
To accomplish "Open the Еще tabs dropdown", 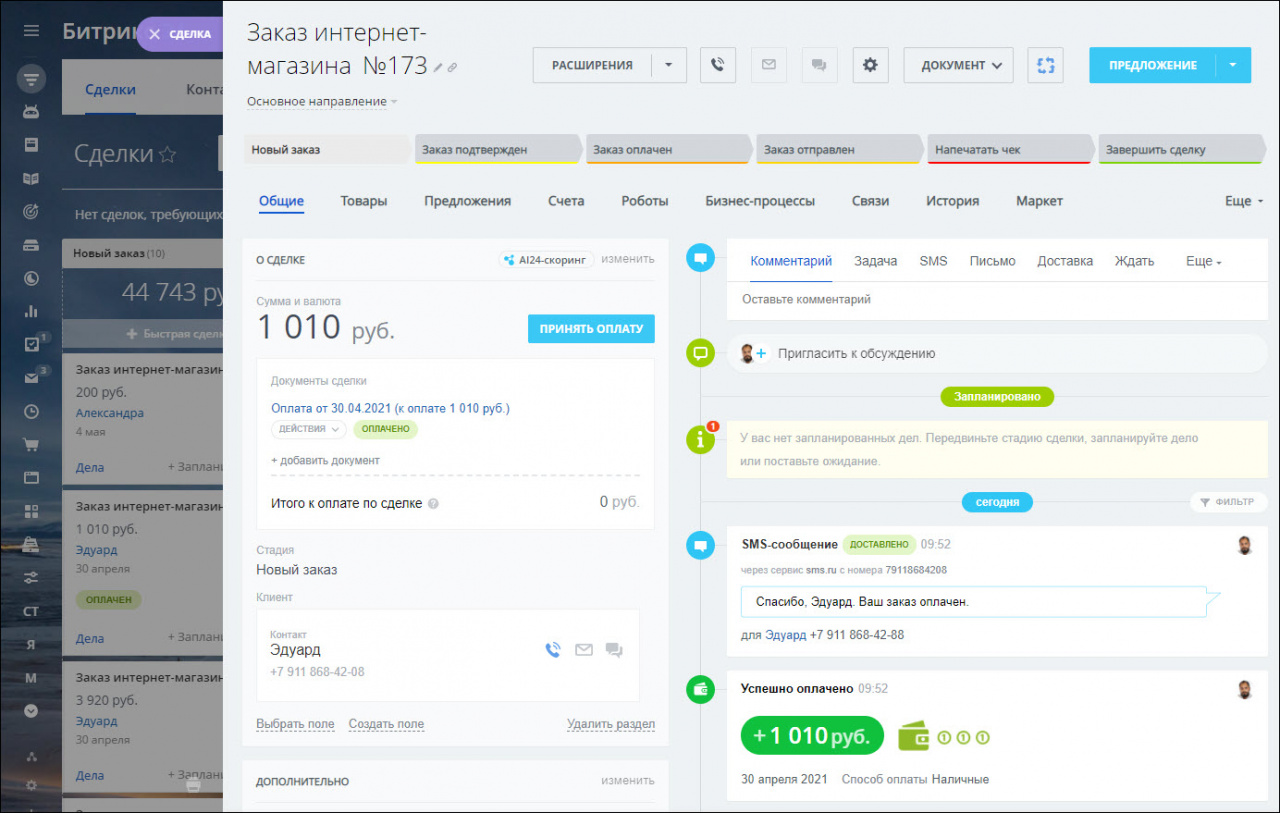I will pos(1244,201).
